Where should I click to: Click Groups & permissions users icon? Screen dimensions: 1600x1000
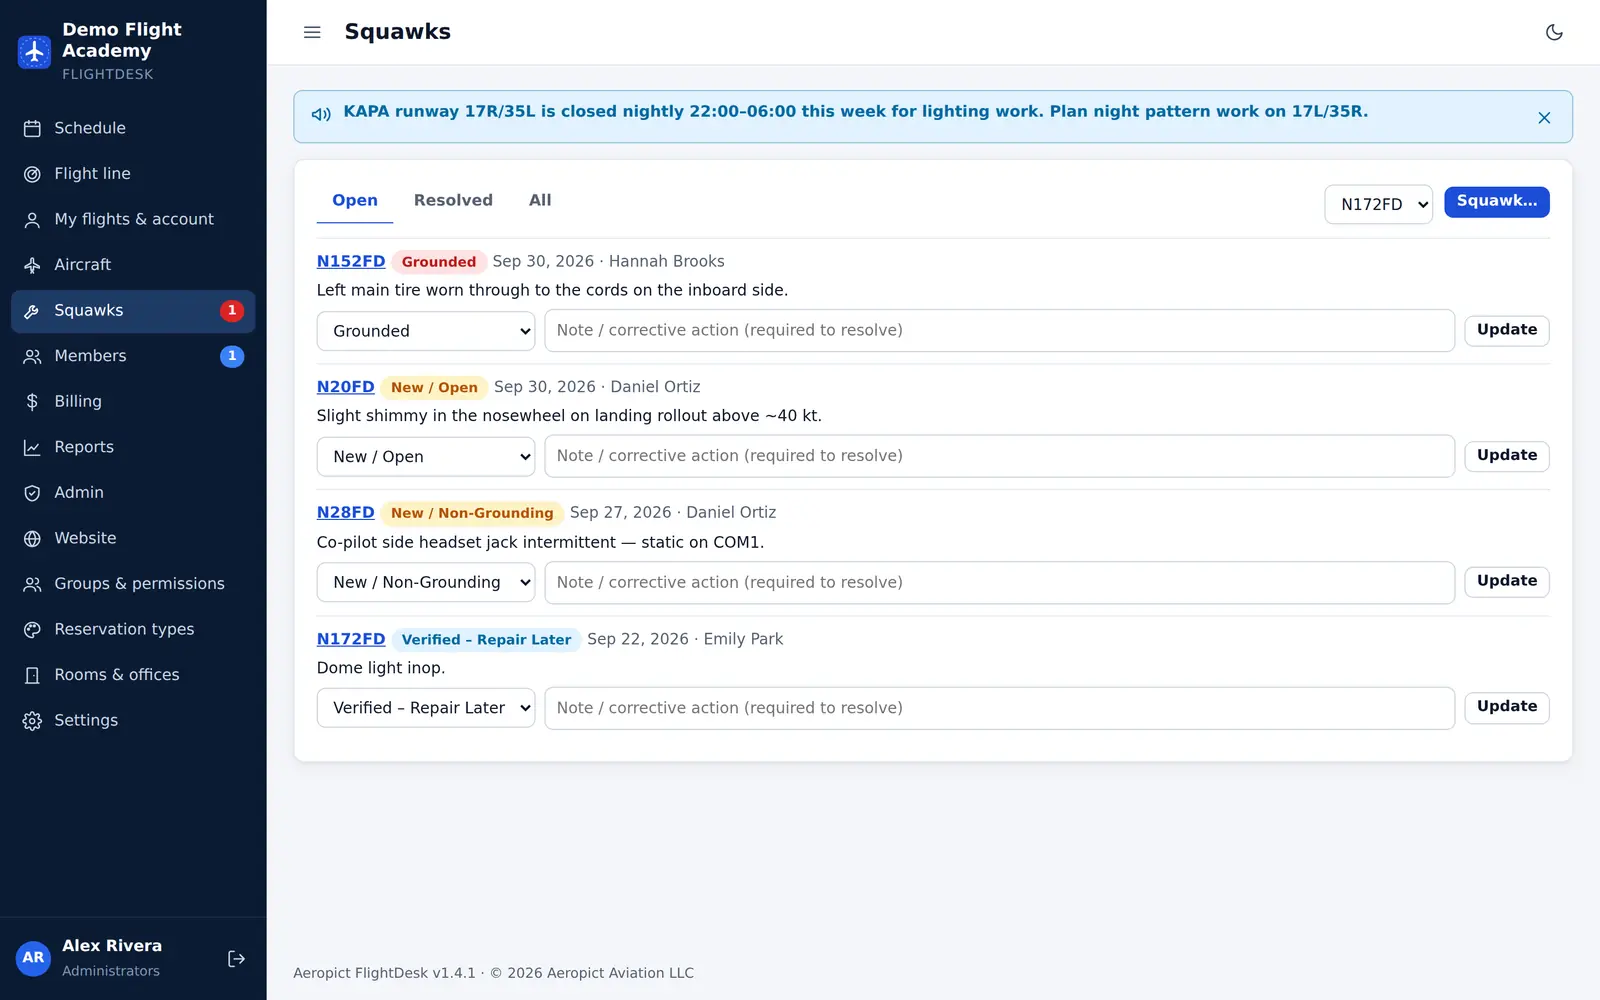[x=32, y=584]
